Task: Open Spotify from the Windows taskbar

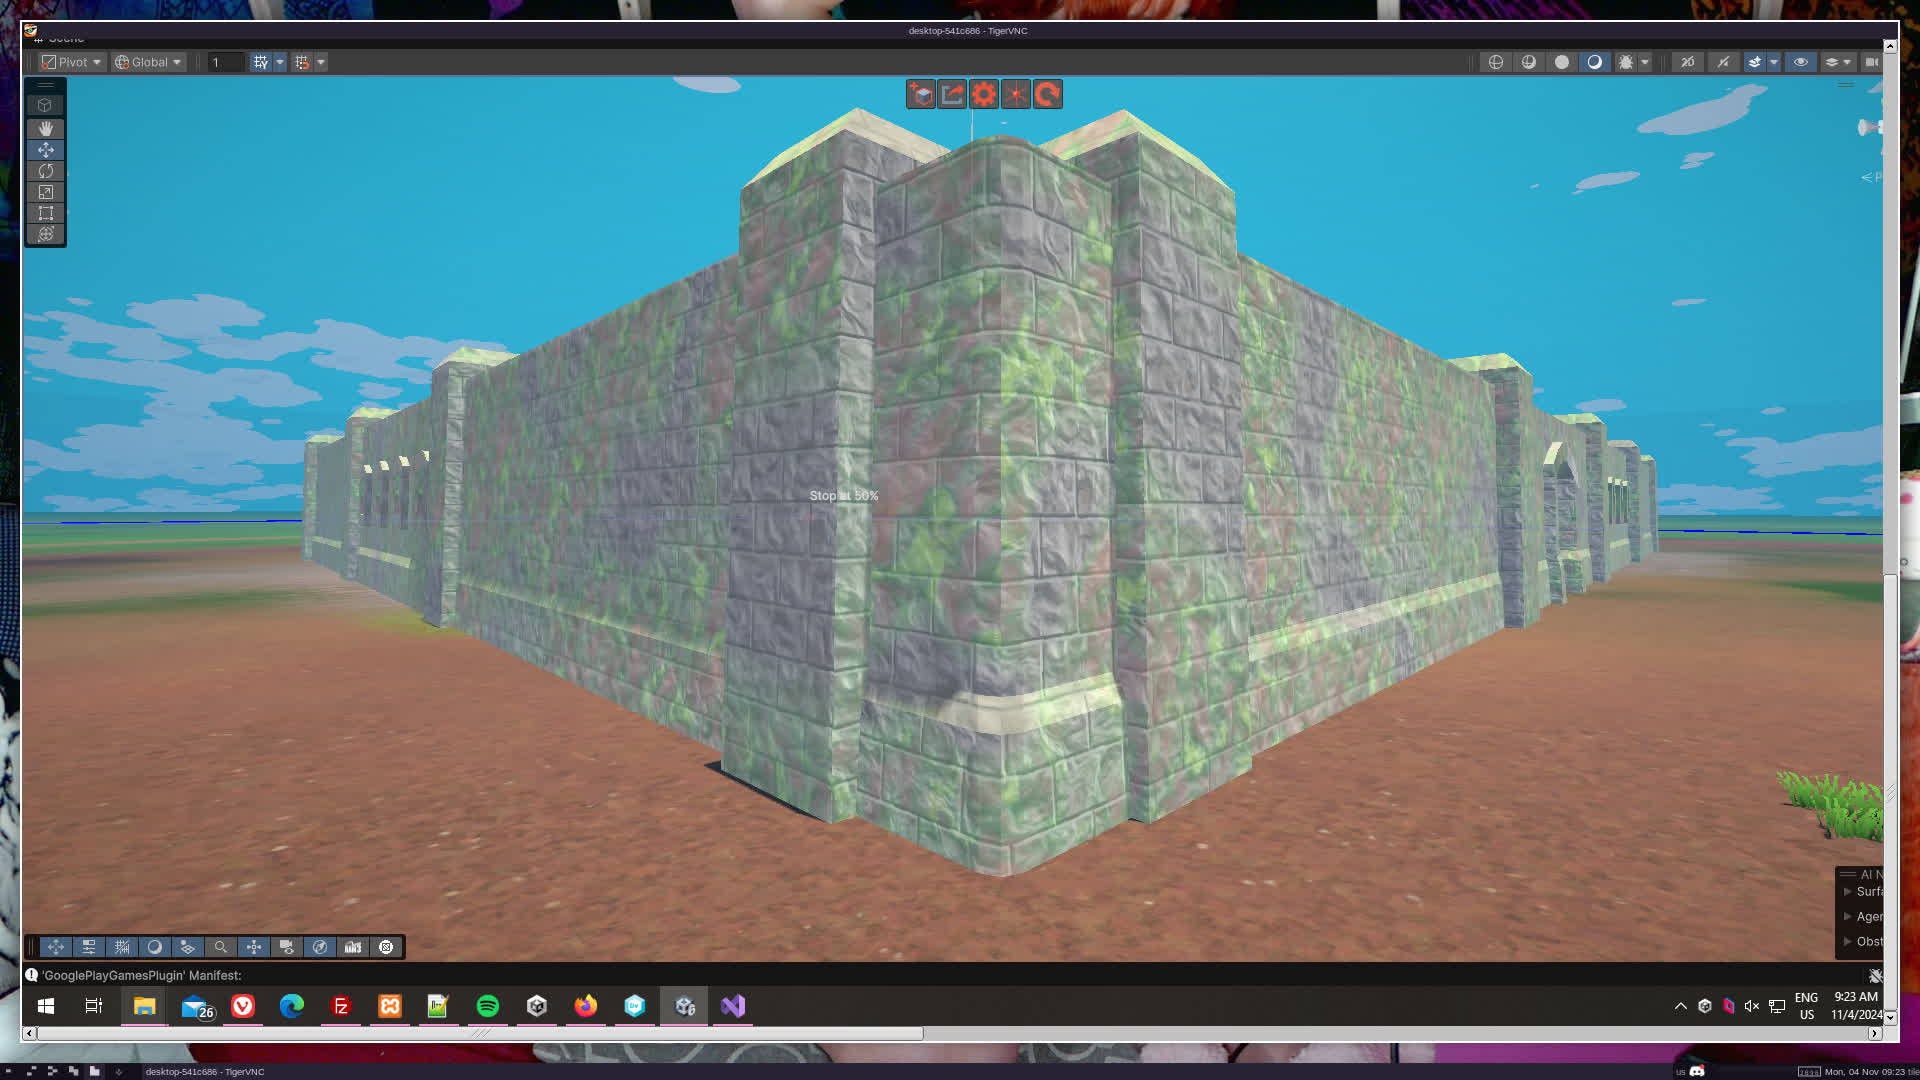Action: pyautogui.click(x=488, y=1006)
